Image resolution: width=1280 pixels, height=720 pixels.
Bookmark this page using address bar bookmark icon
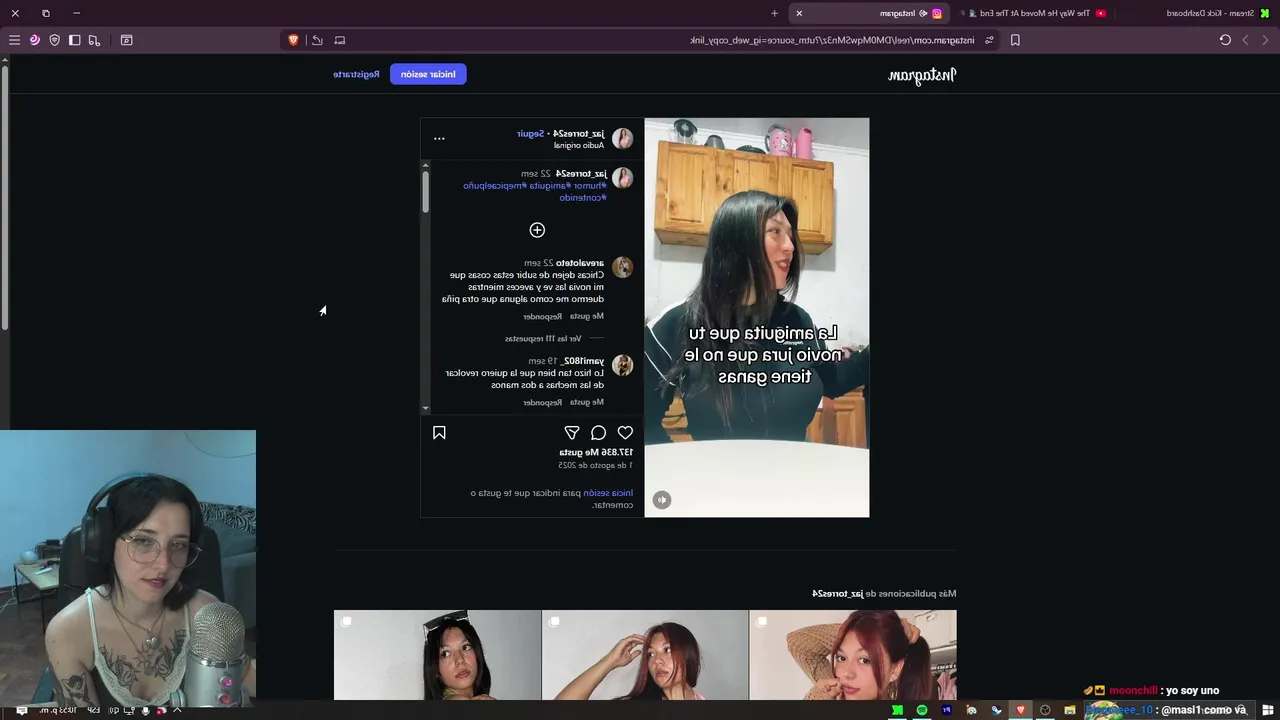(1015, 40)
